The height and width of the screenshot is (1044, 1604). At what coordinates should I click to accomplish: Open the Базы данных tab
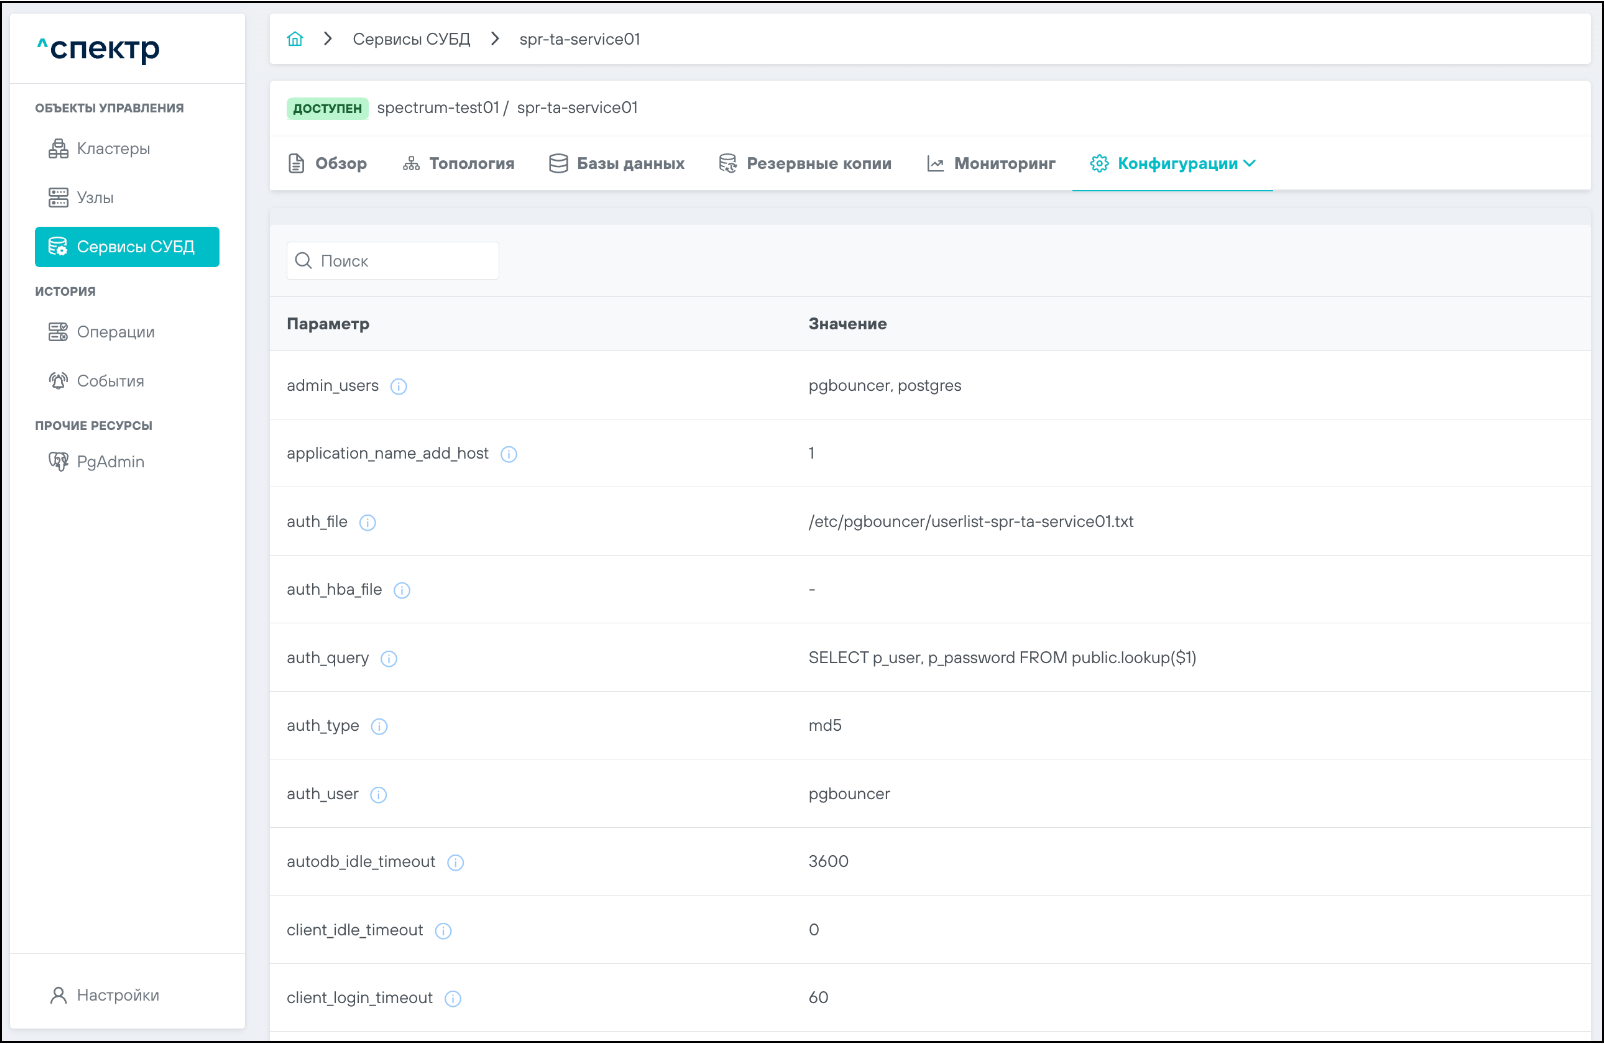pyautogui.click(x=617, y=163)
